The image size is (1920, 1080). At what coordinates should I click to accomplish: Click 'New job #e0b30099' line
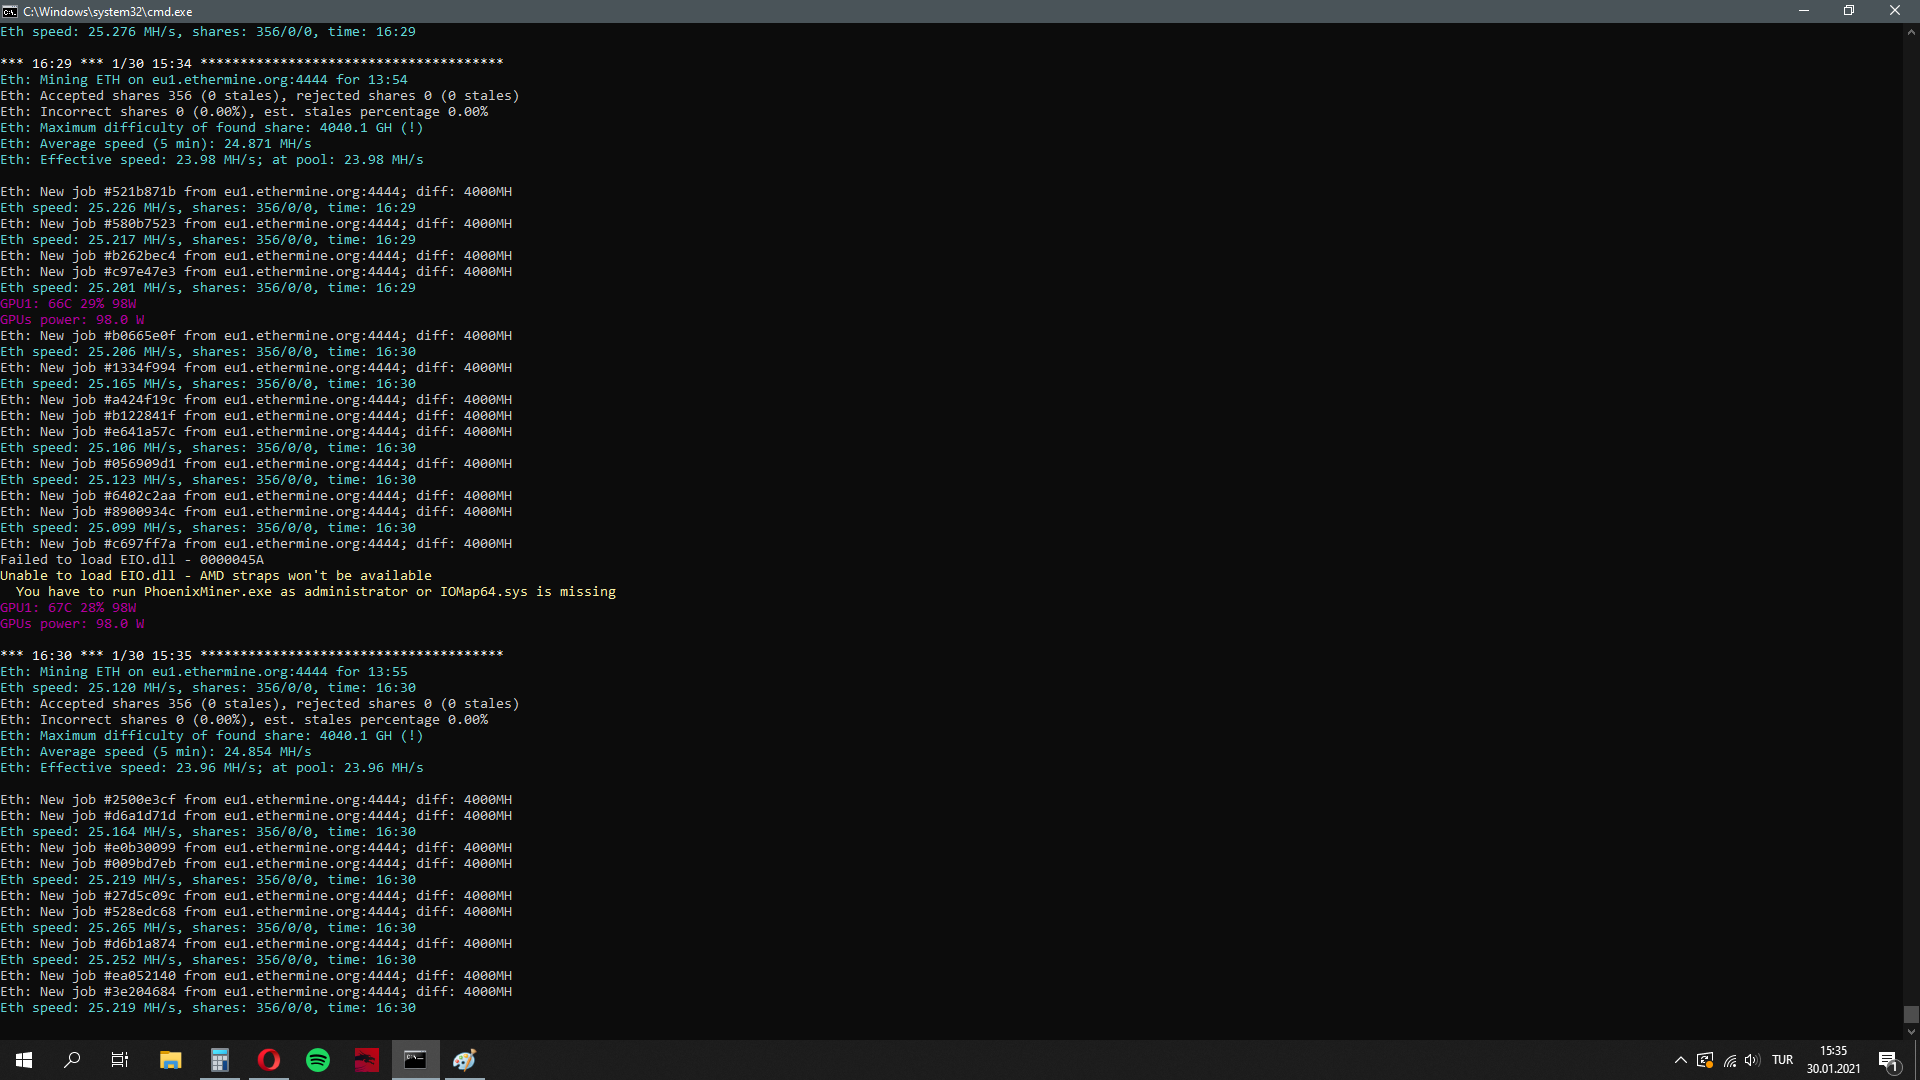point(256,848)
